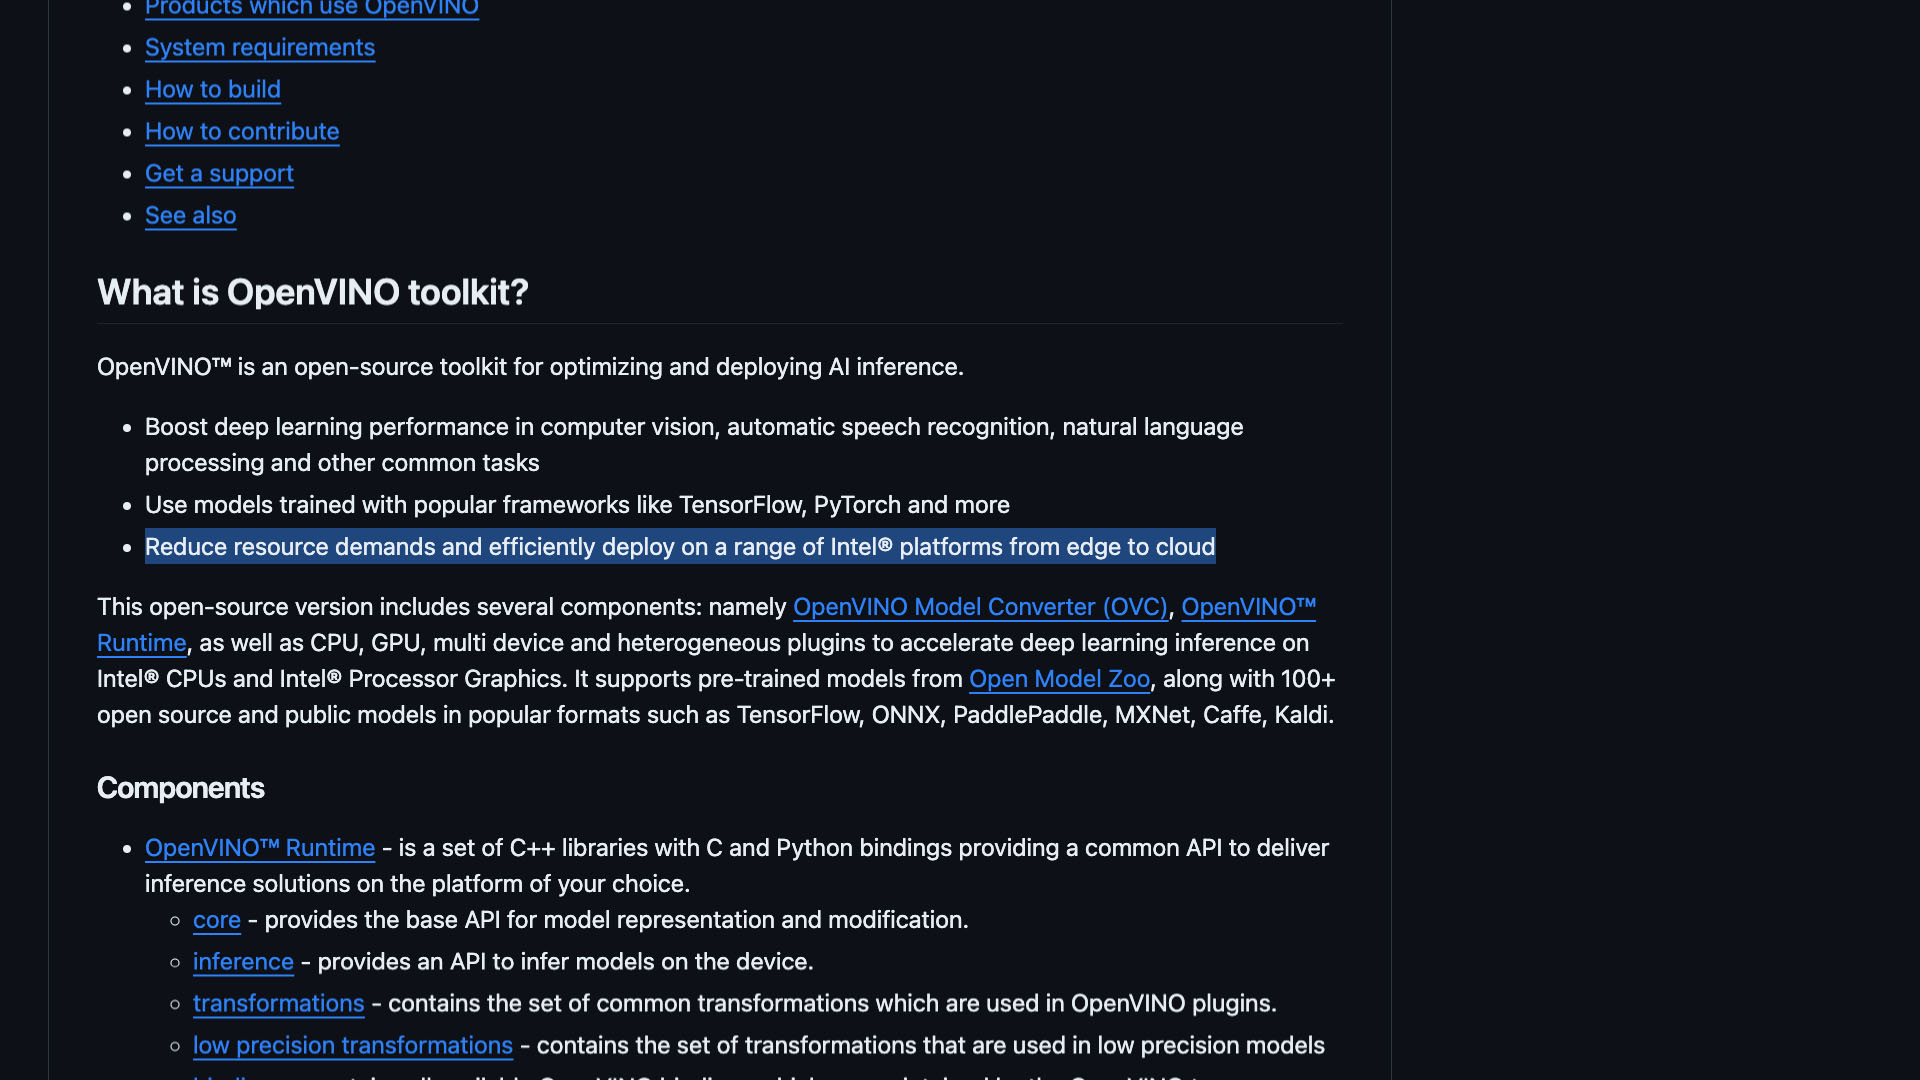The image size is (1920, 1080).
Task: Click the 'Use models trained with popular frameworks' bullet
Action: [577, 505]
